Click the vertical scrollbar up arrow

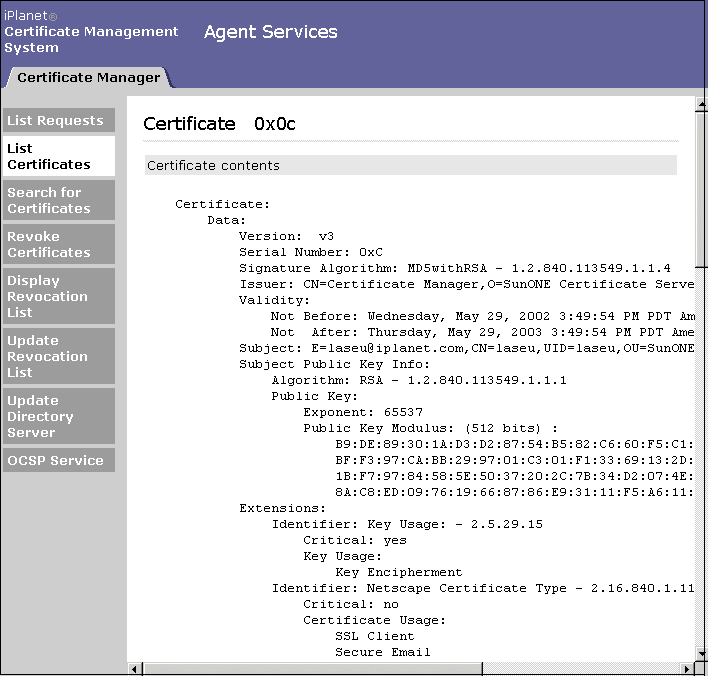[x=701, y=104]
